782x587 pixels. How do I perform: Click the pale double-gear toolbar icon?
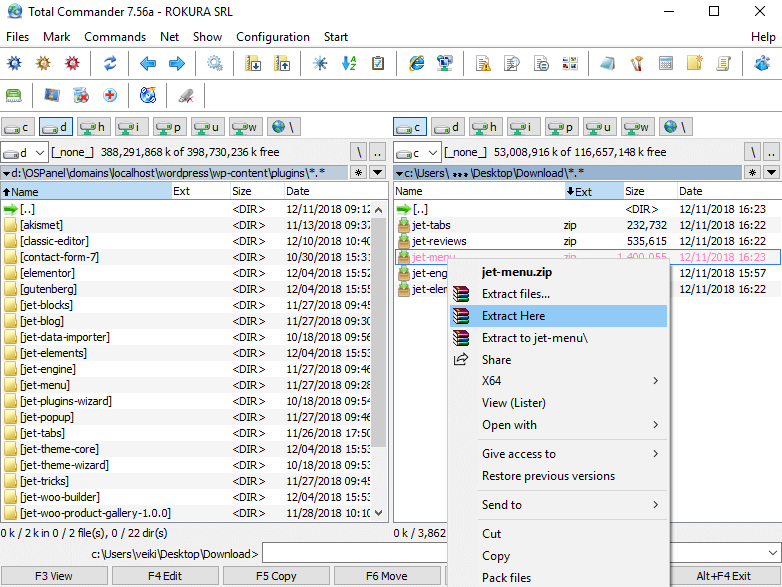(215, 63)
